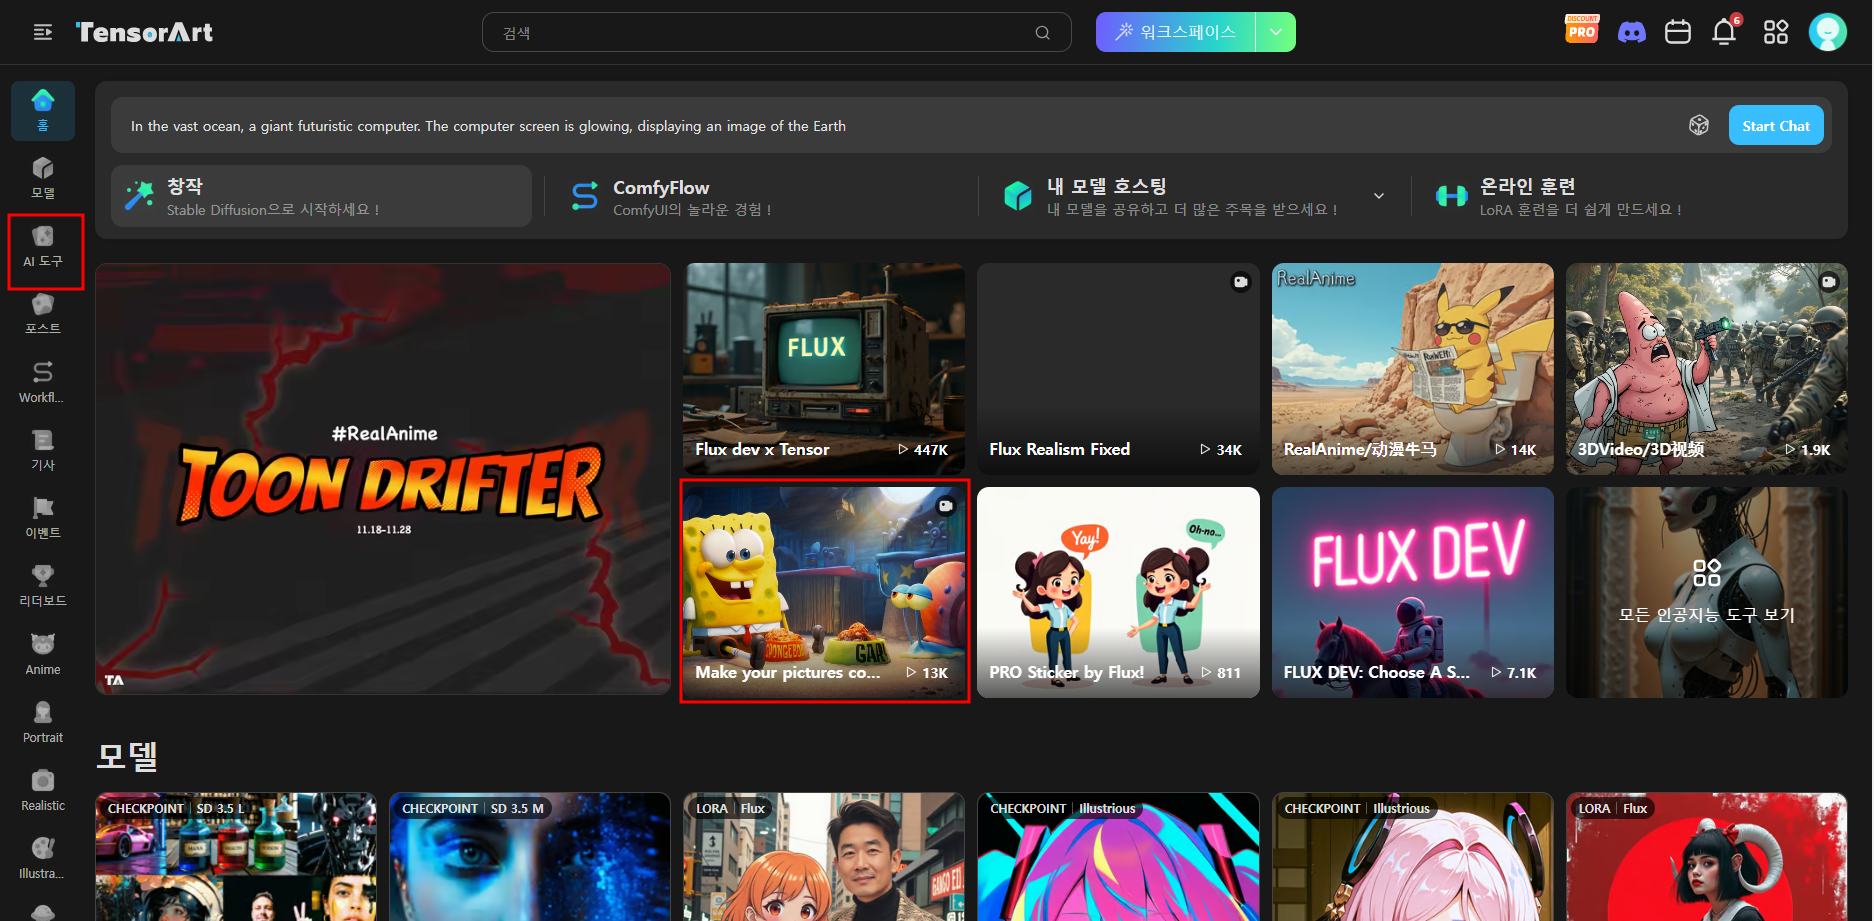Open 이벤트 in the sidebar
The height and width of the screenshot is (921, 1874).
pos(43,518)
